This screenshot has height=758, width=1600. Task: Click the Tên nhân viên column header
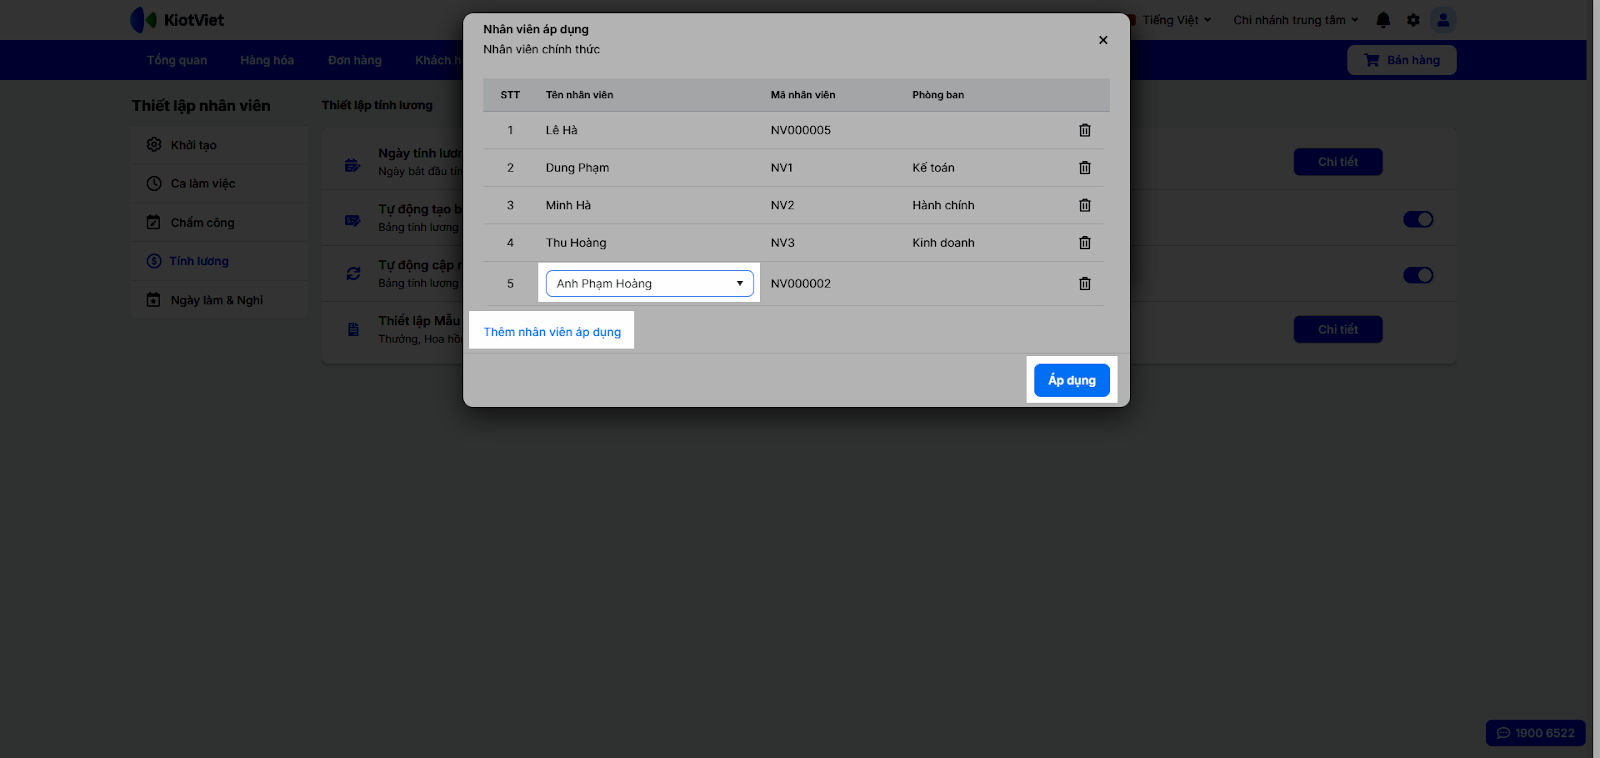pyautogui.click(x=580, y=95)
